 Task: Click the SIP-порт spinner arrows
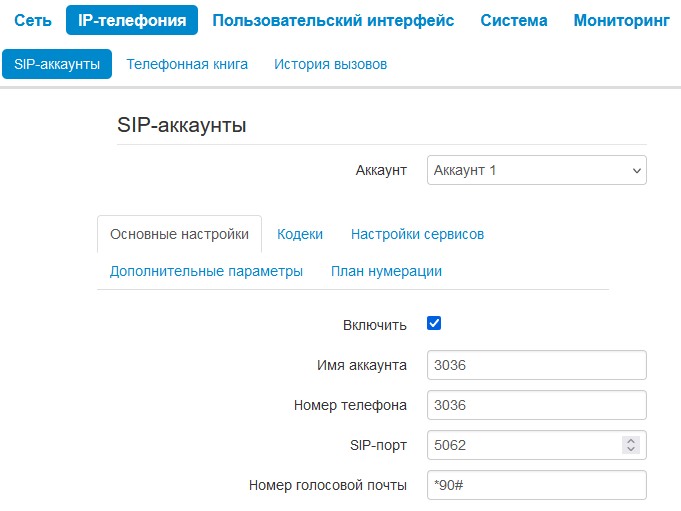tap(630, 445)
